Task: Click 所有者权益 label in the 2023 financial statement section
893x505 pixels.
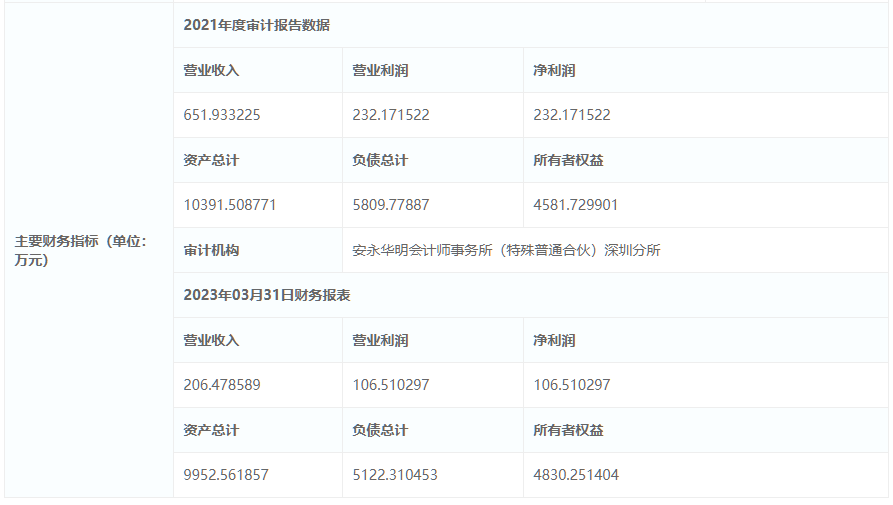Action: (568, 430)
